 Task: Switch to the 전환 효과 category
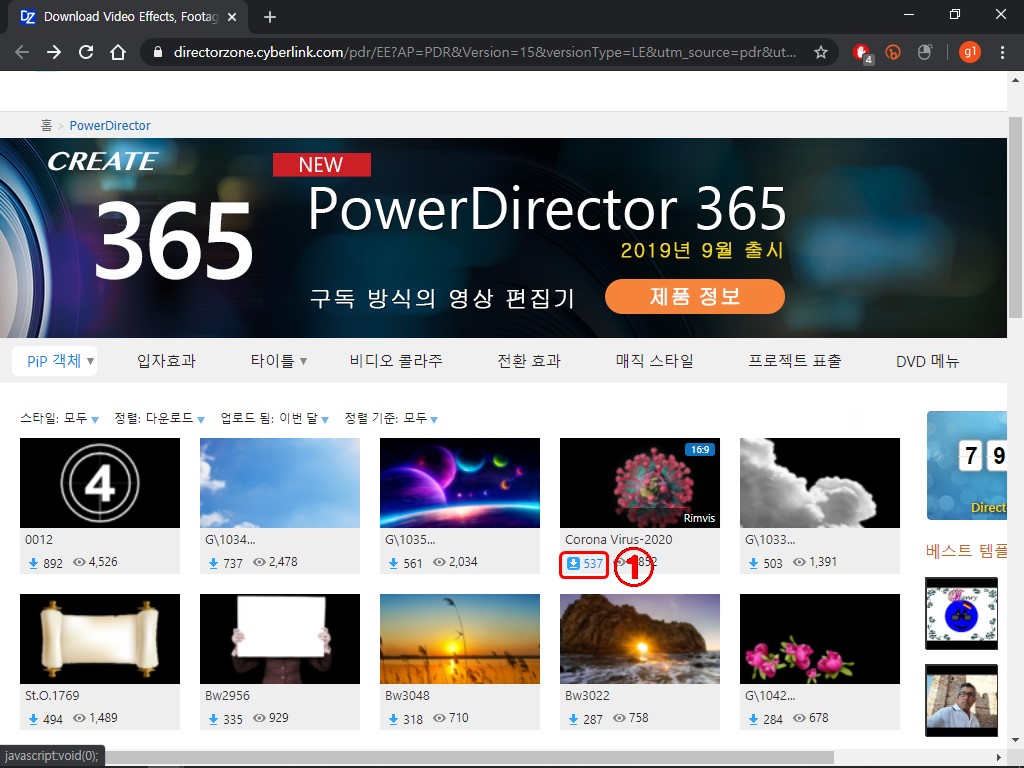coord(529,361)
